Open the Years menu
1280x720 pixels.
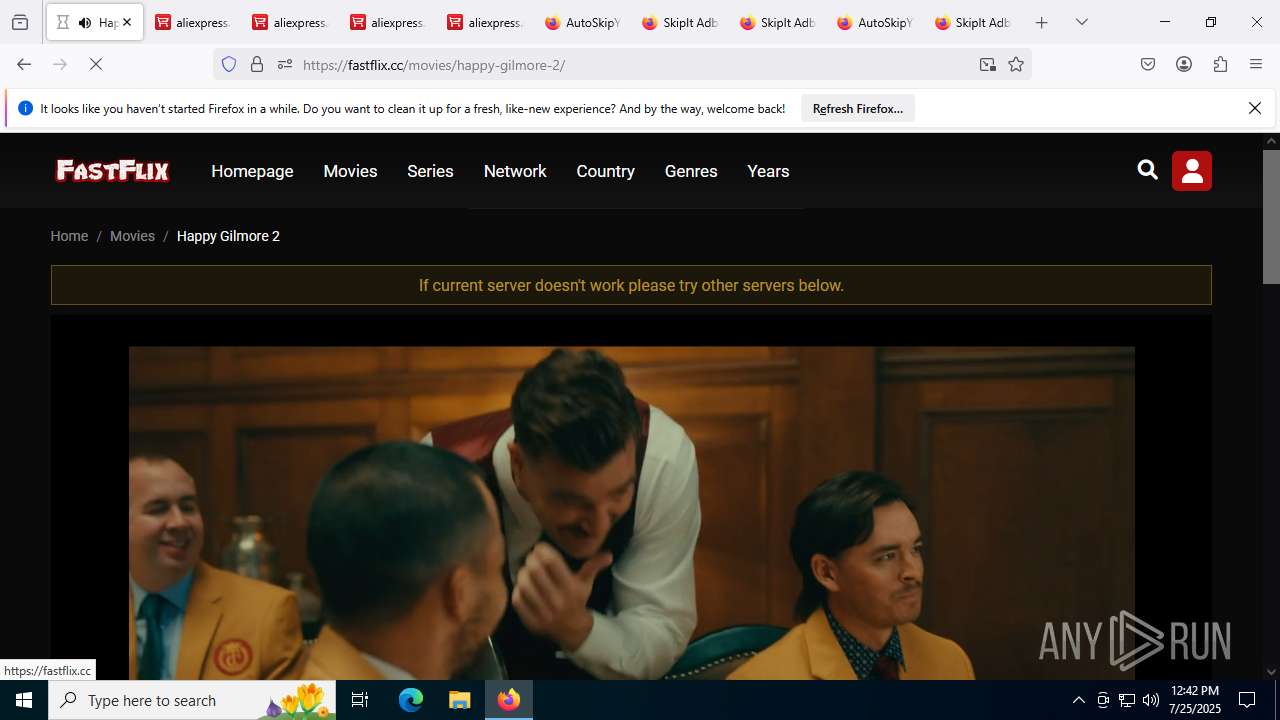pos(768,171)
